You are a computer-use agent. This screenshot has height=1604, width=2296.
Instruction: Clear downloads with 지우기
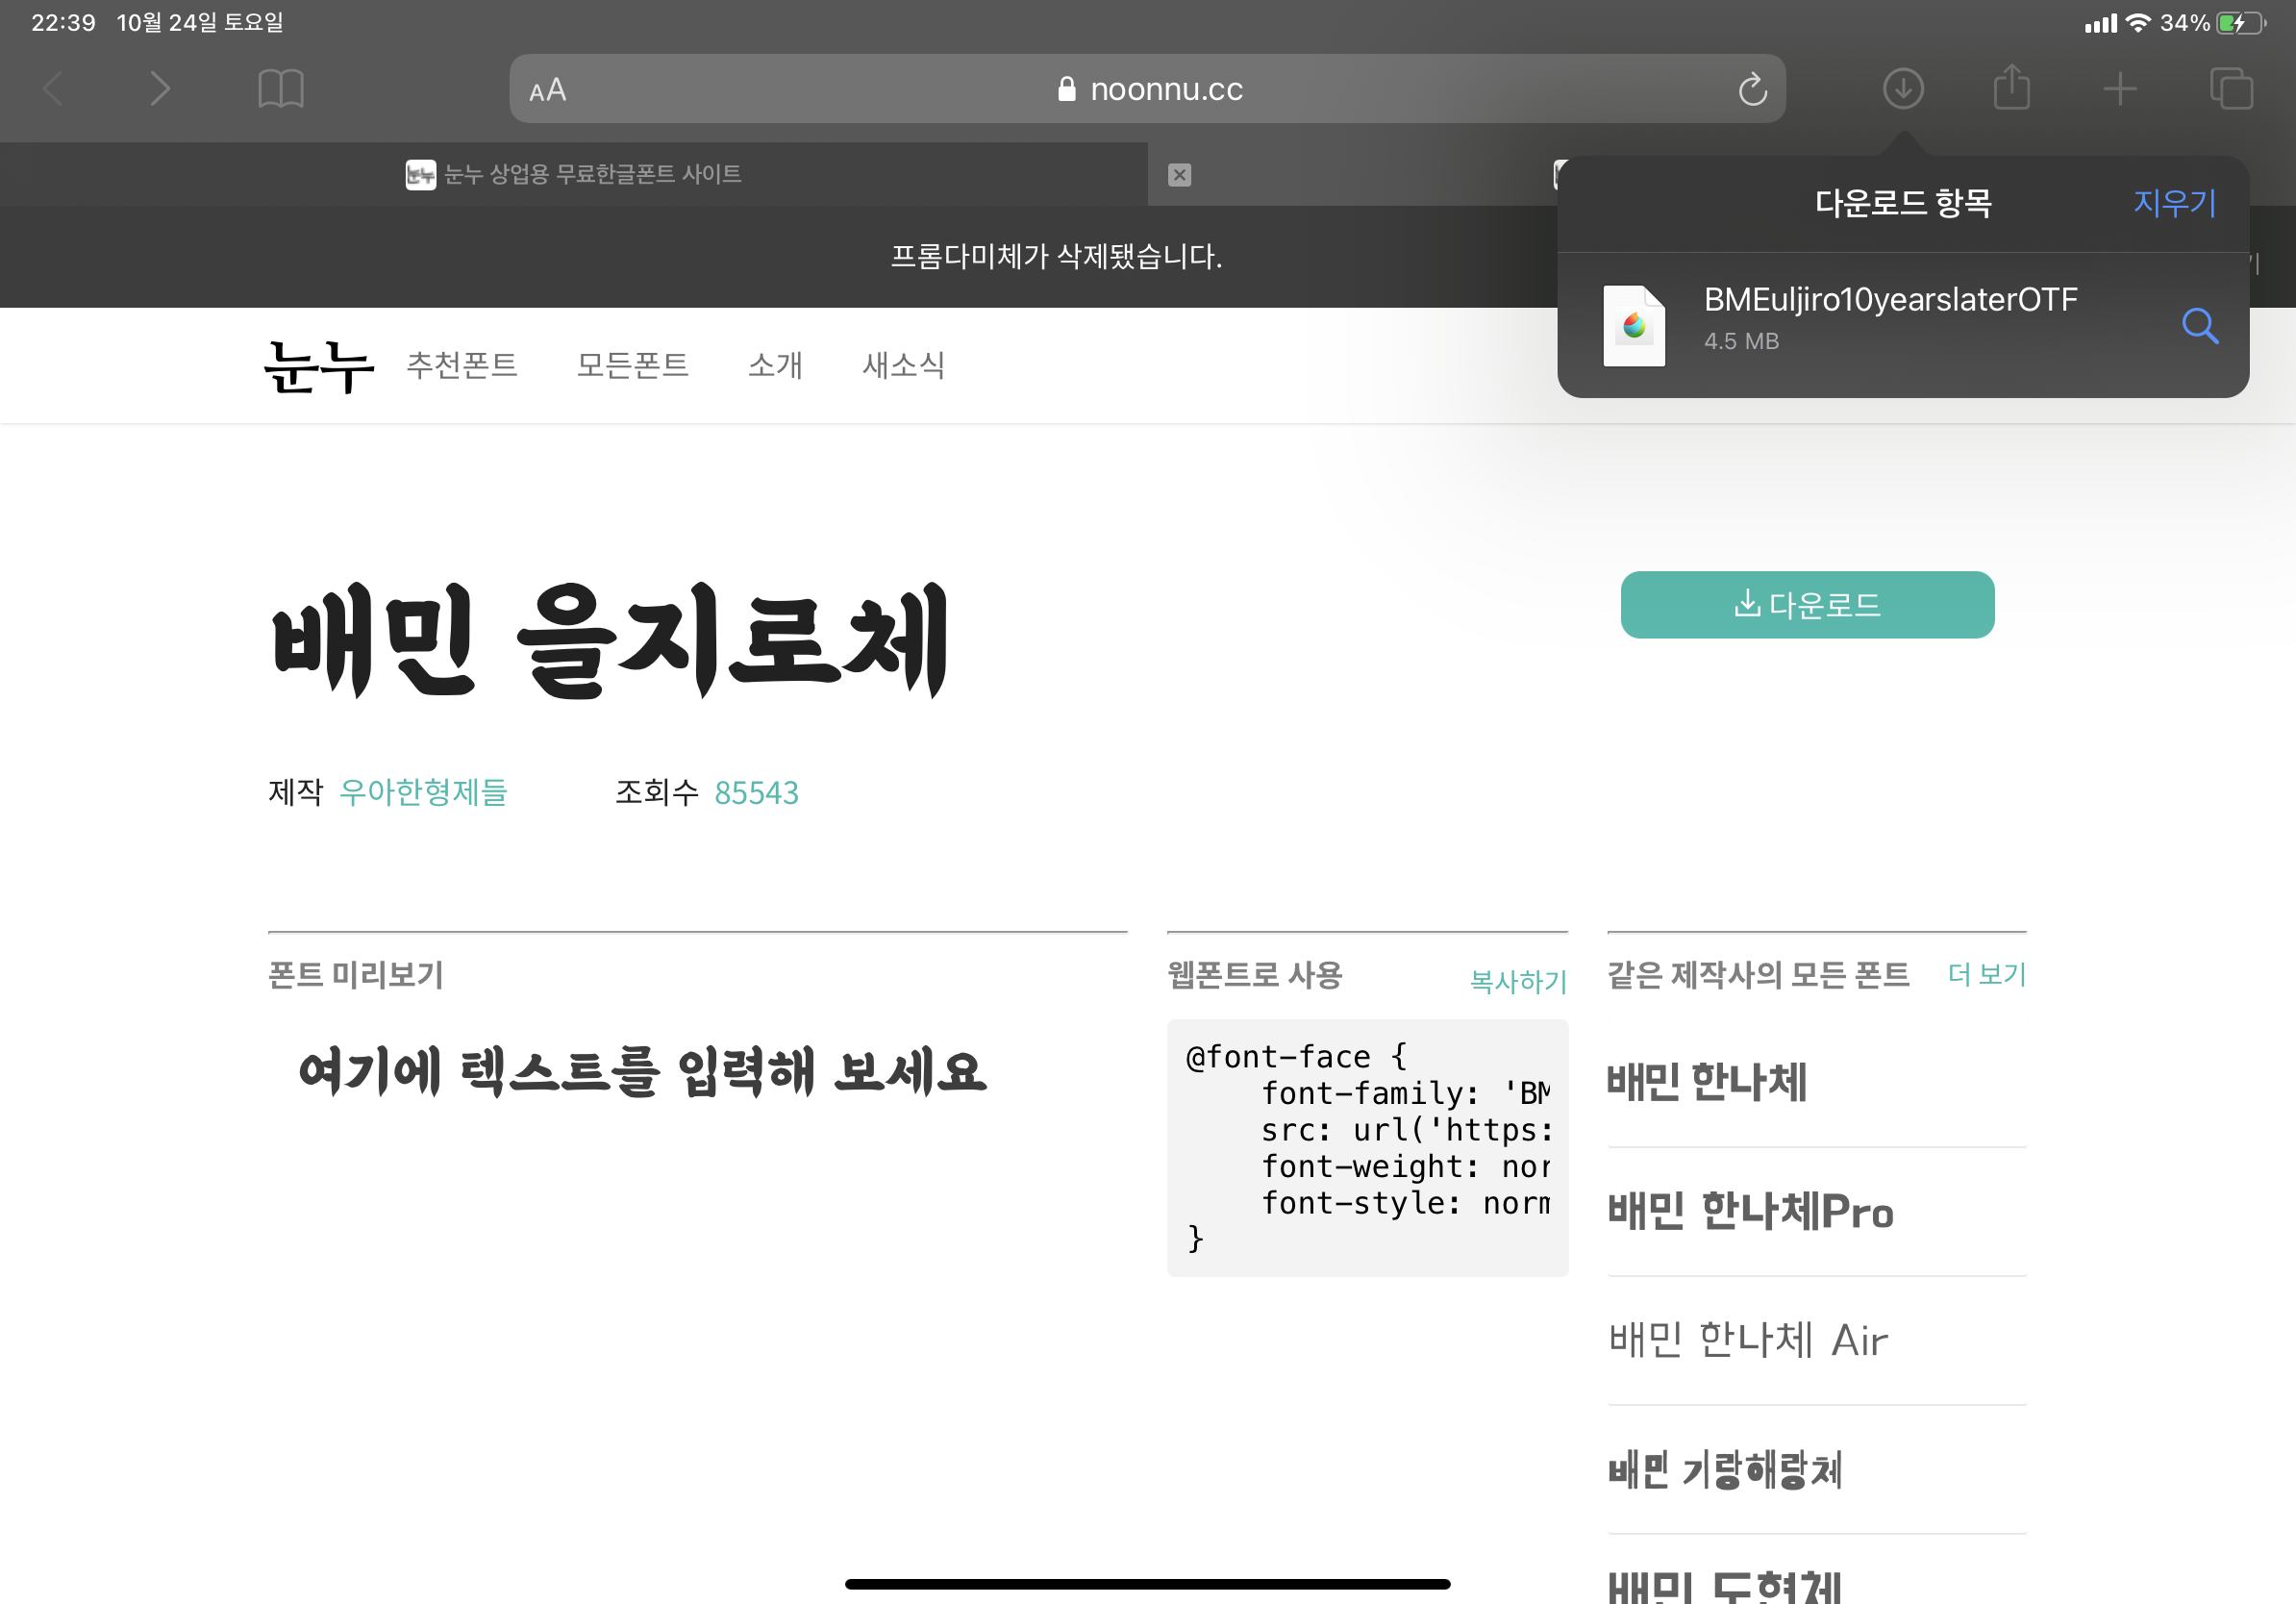[2174, 203]
